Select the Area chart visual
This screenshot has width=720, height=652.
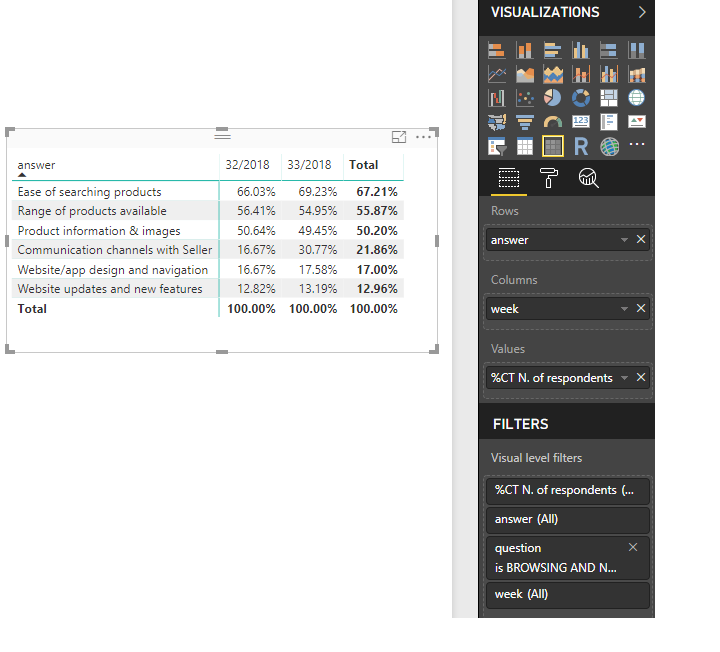pyautogui.click(x=525, y=74)
